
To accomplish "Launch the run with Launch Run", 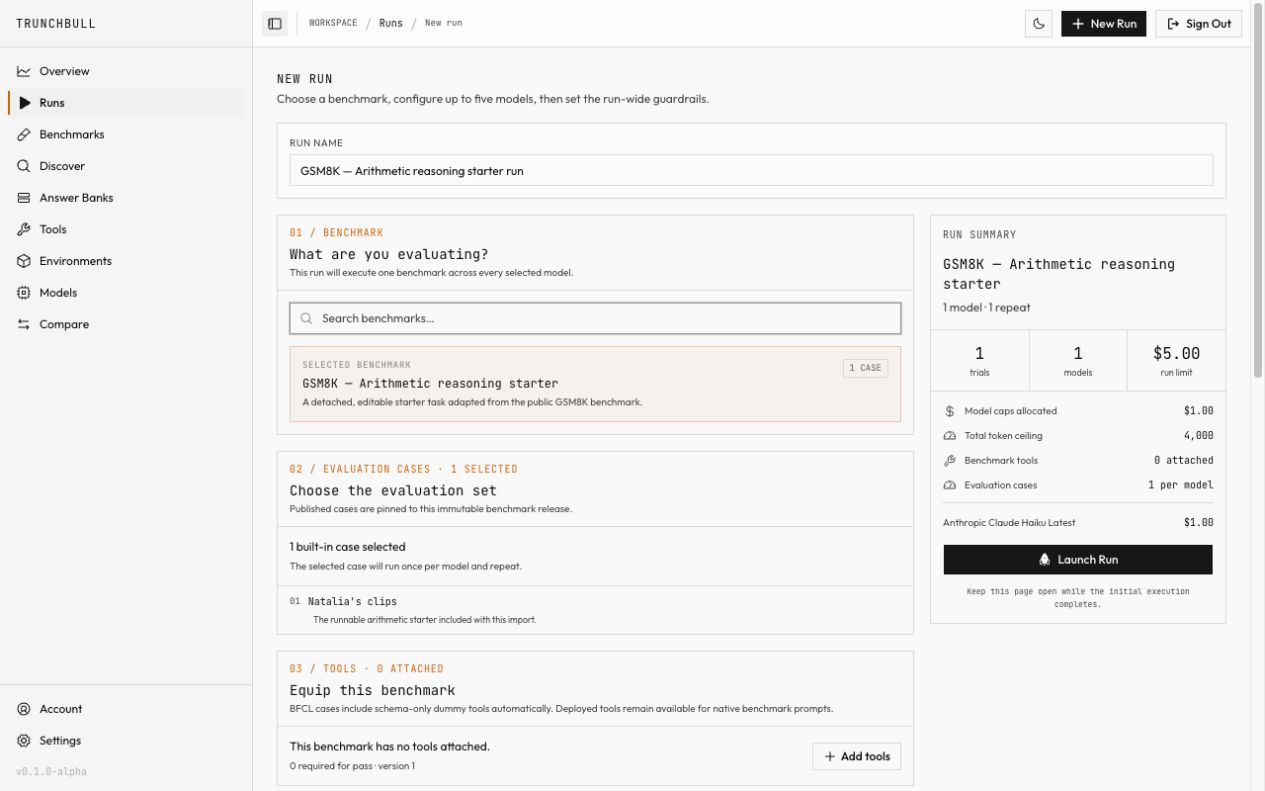I will point(1078,560).
